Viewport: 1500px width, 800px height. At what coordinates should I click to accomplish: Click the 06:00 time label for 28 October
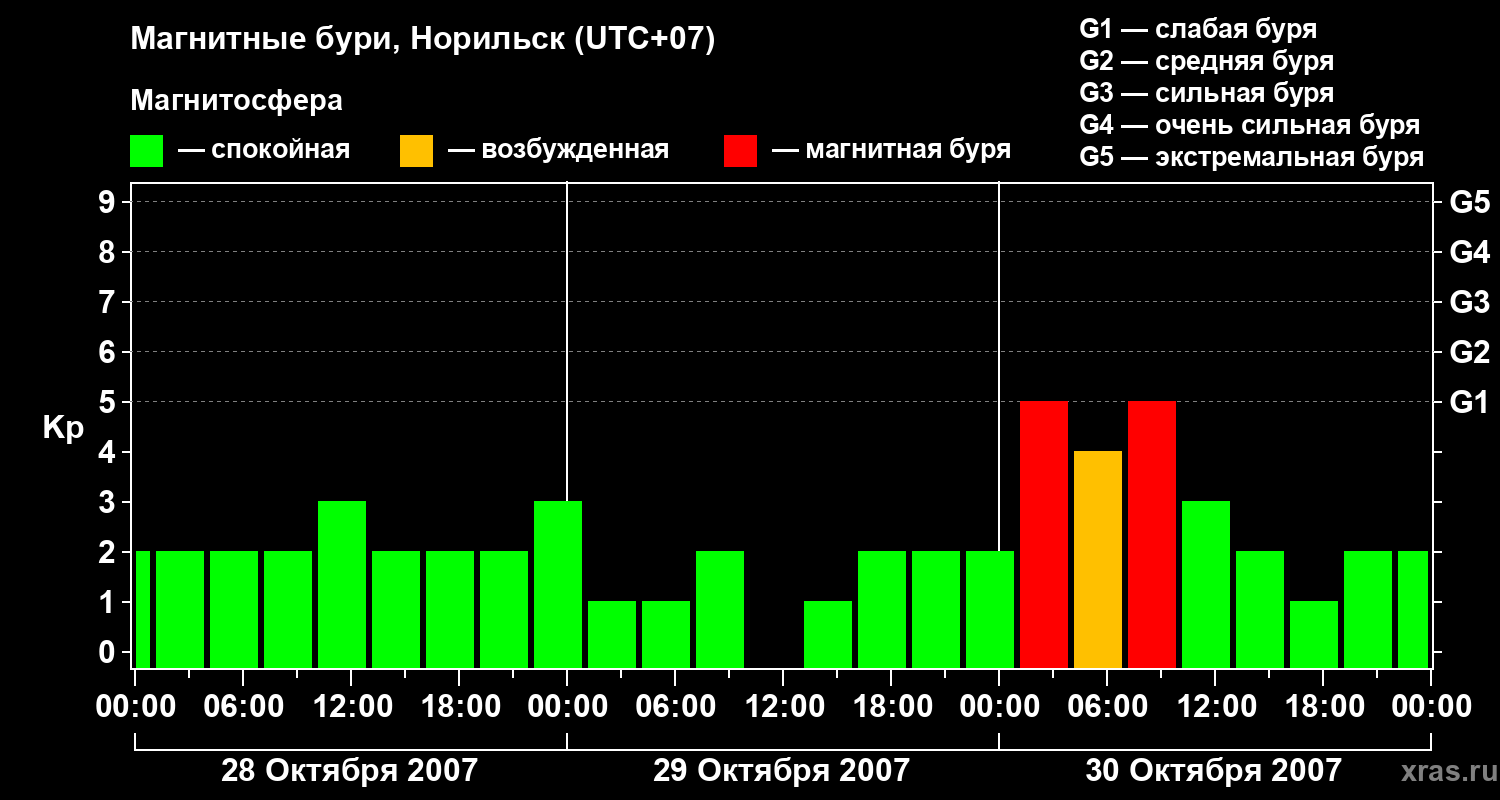click(x=242, y=707)
